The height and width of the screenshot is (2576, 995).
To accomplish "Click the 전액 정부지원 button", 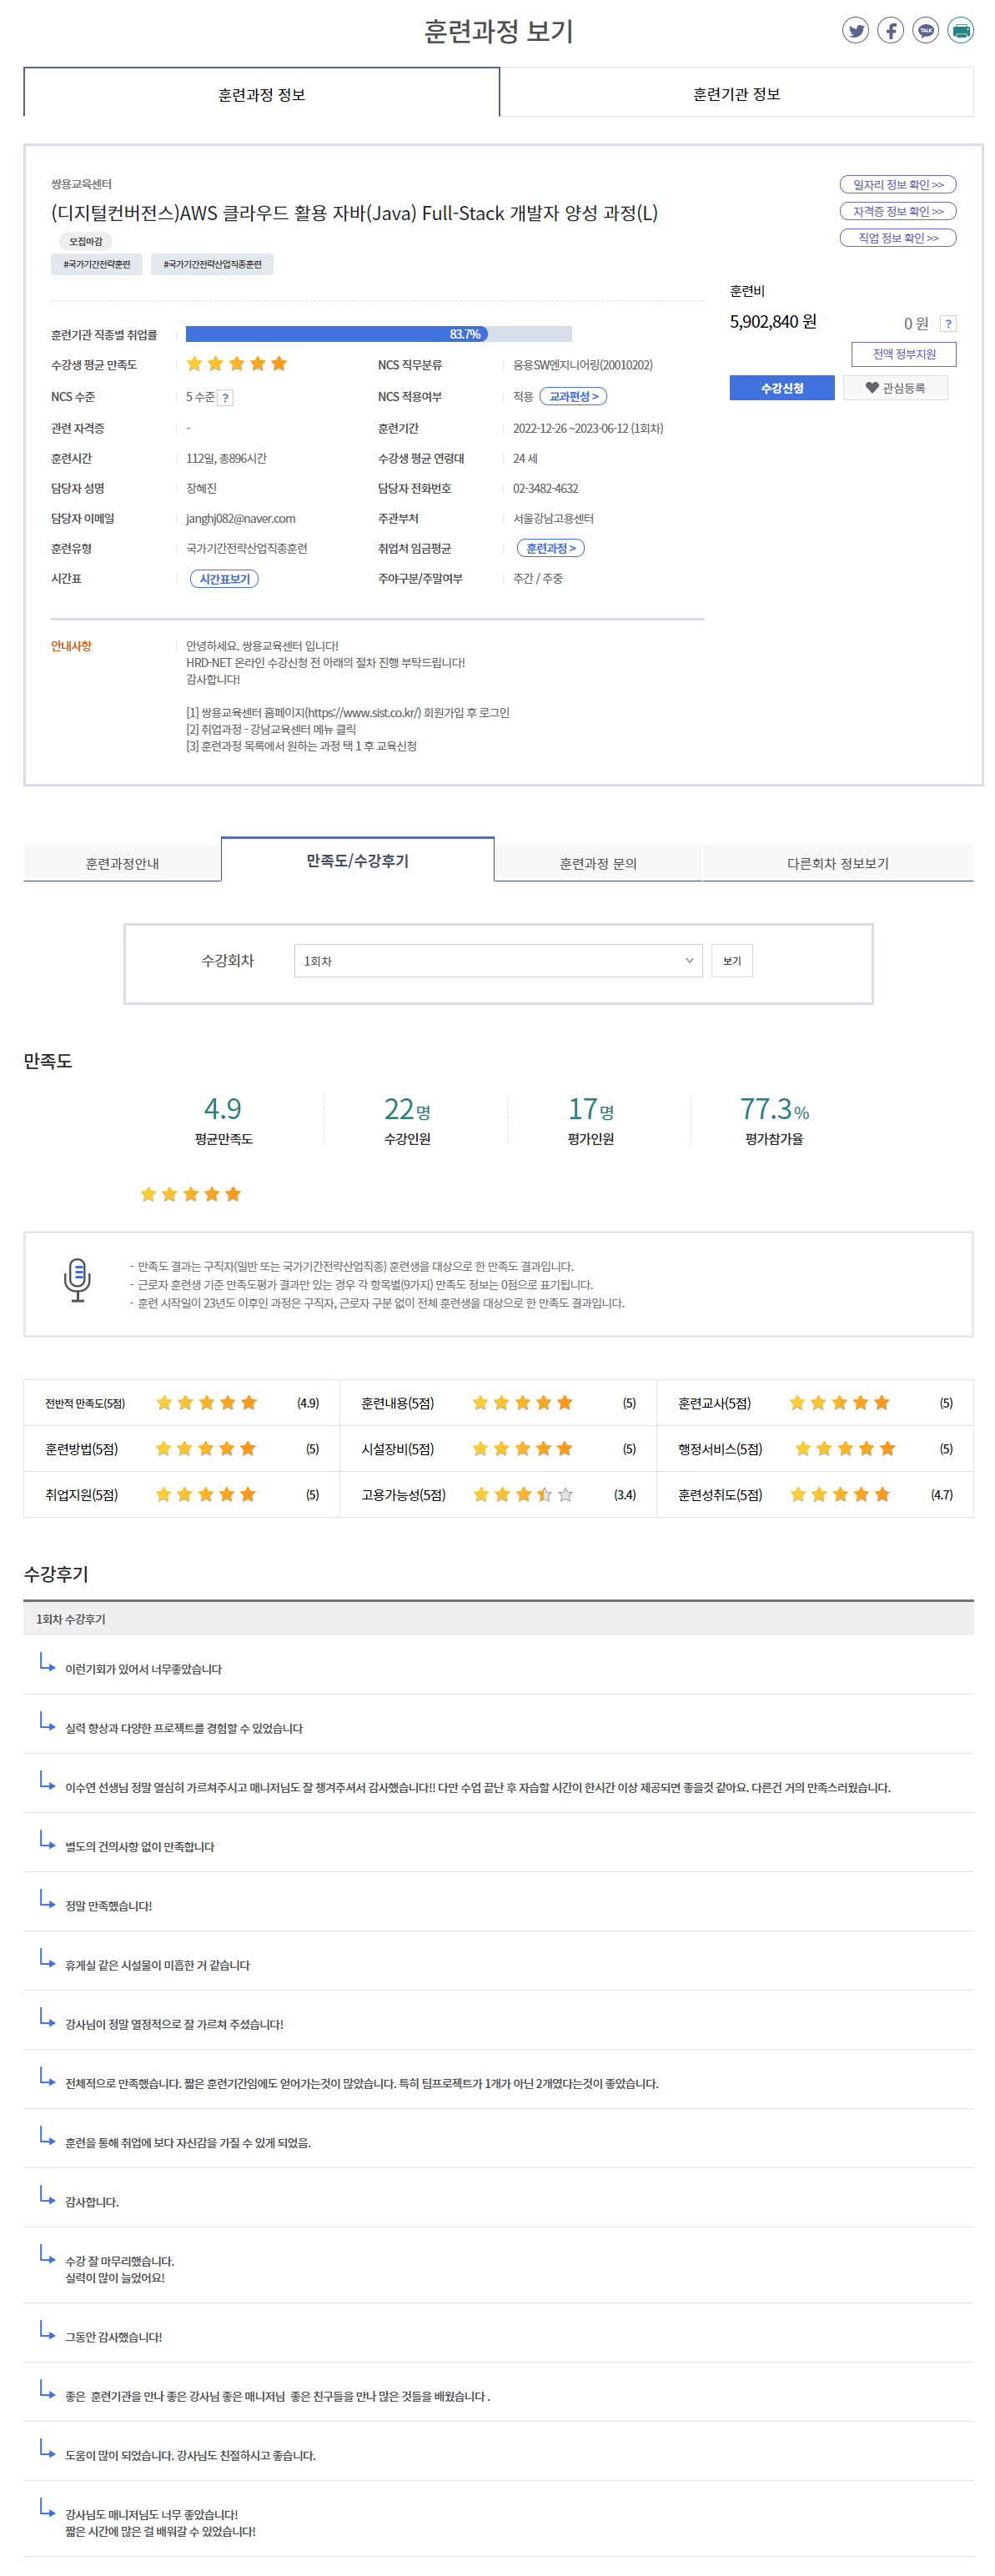I will coord(903,354).
